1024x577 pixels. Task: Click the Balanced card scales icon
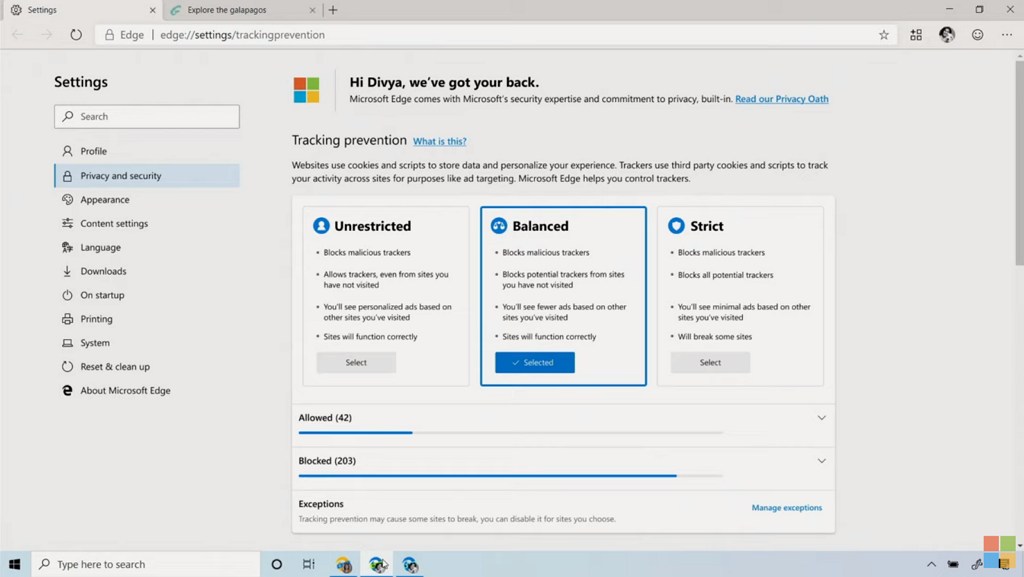point(499,226)
